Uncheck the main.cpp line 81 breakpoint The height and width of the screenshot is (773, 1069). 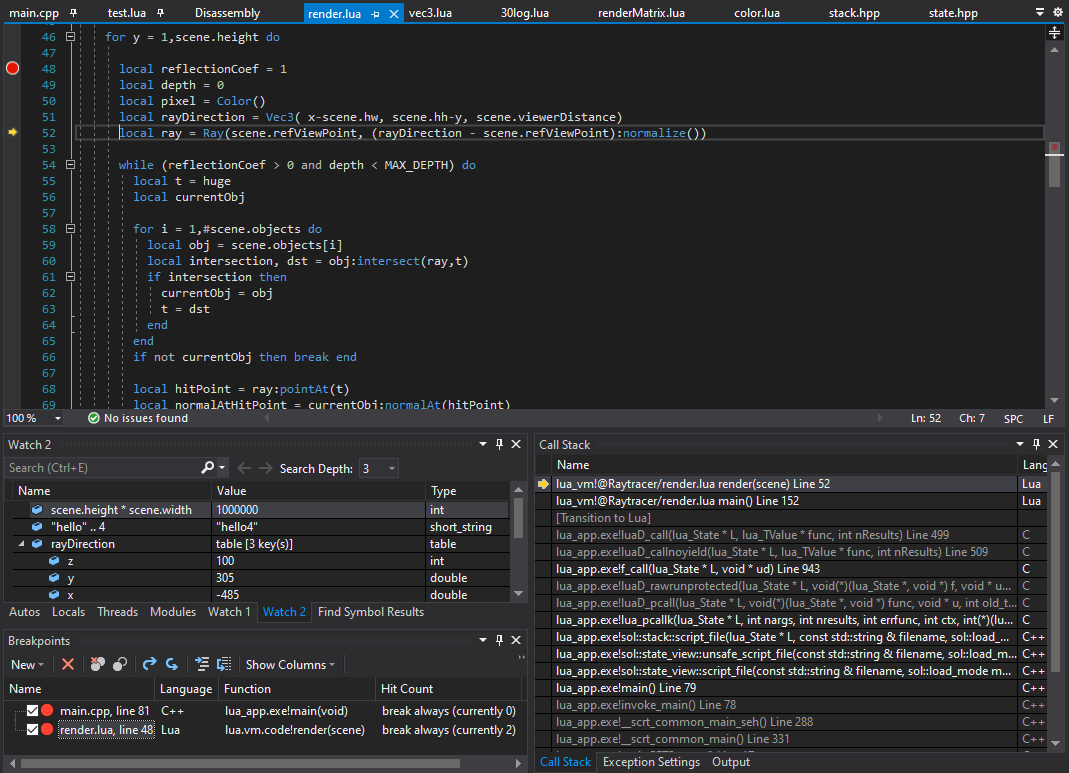pos(33,711)
